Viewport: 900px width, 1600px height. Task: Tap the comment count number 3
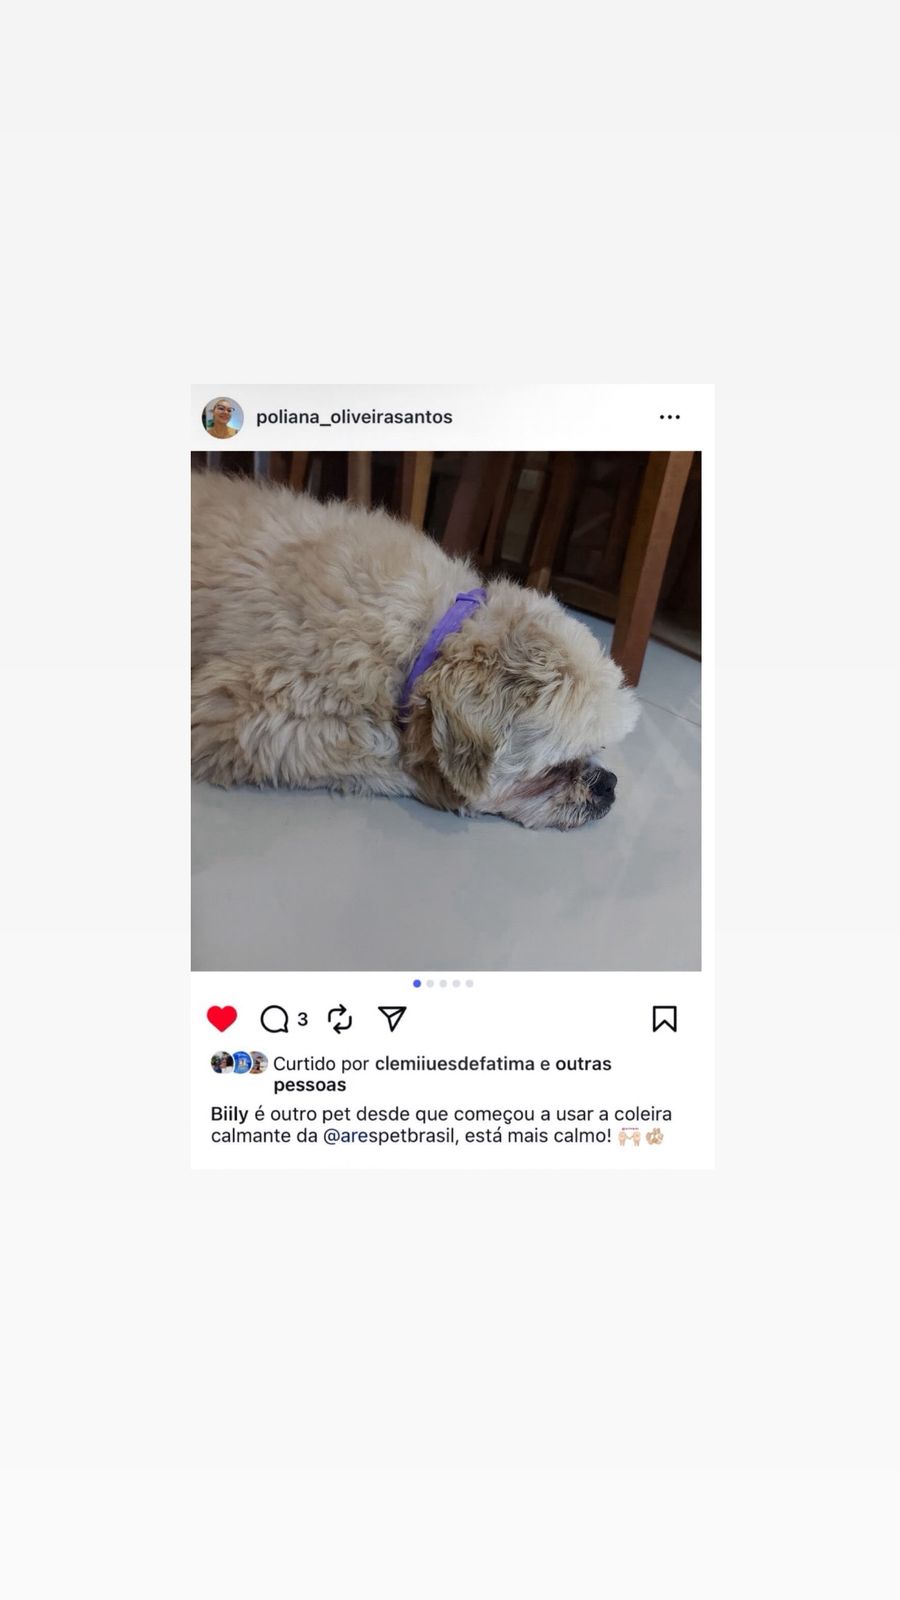[x=302, y=1020]
